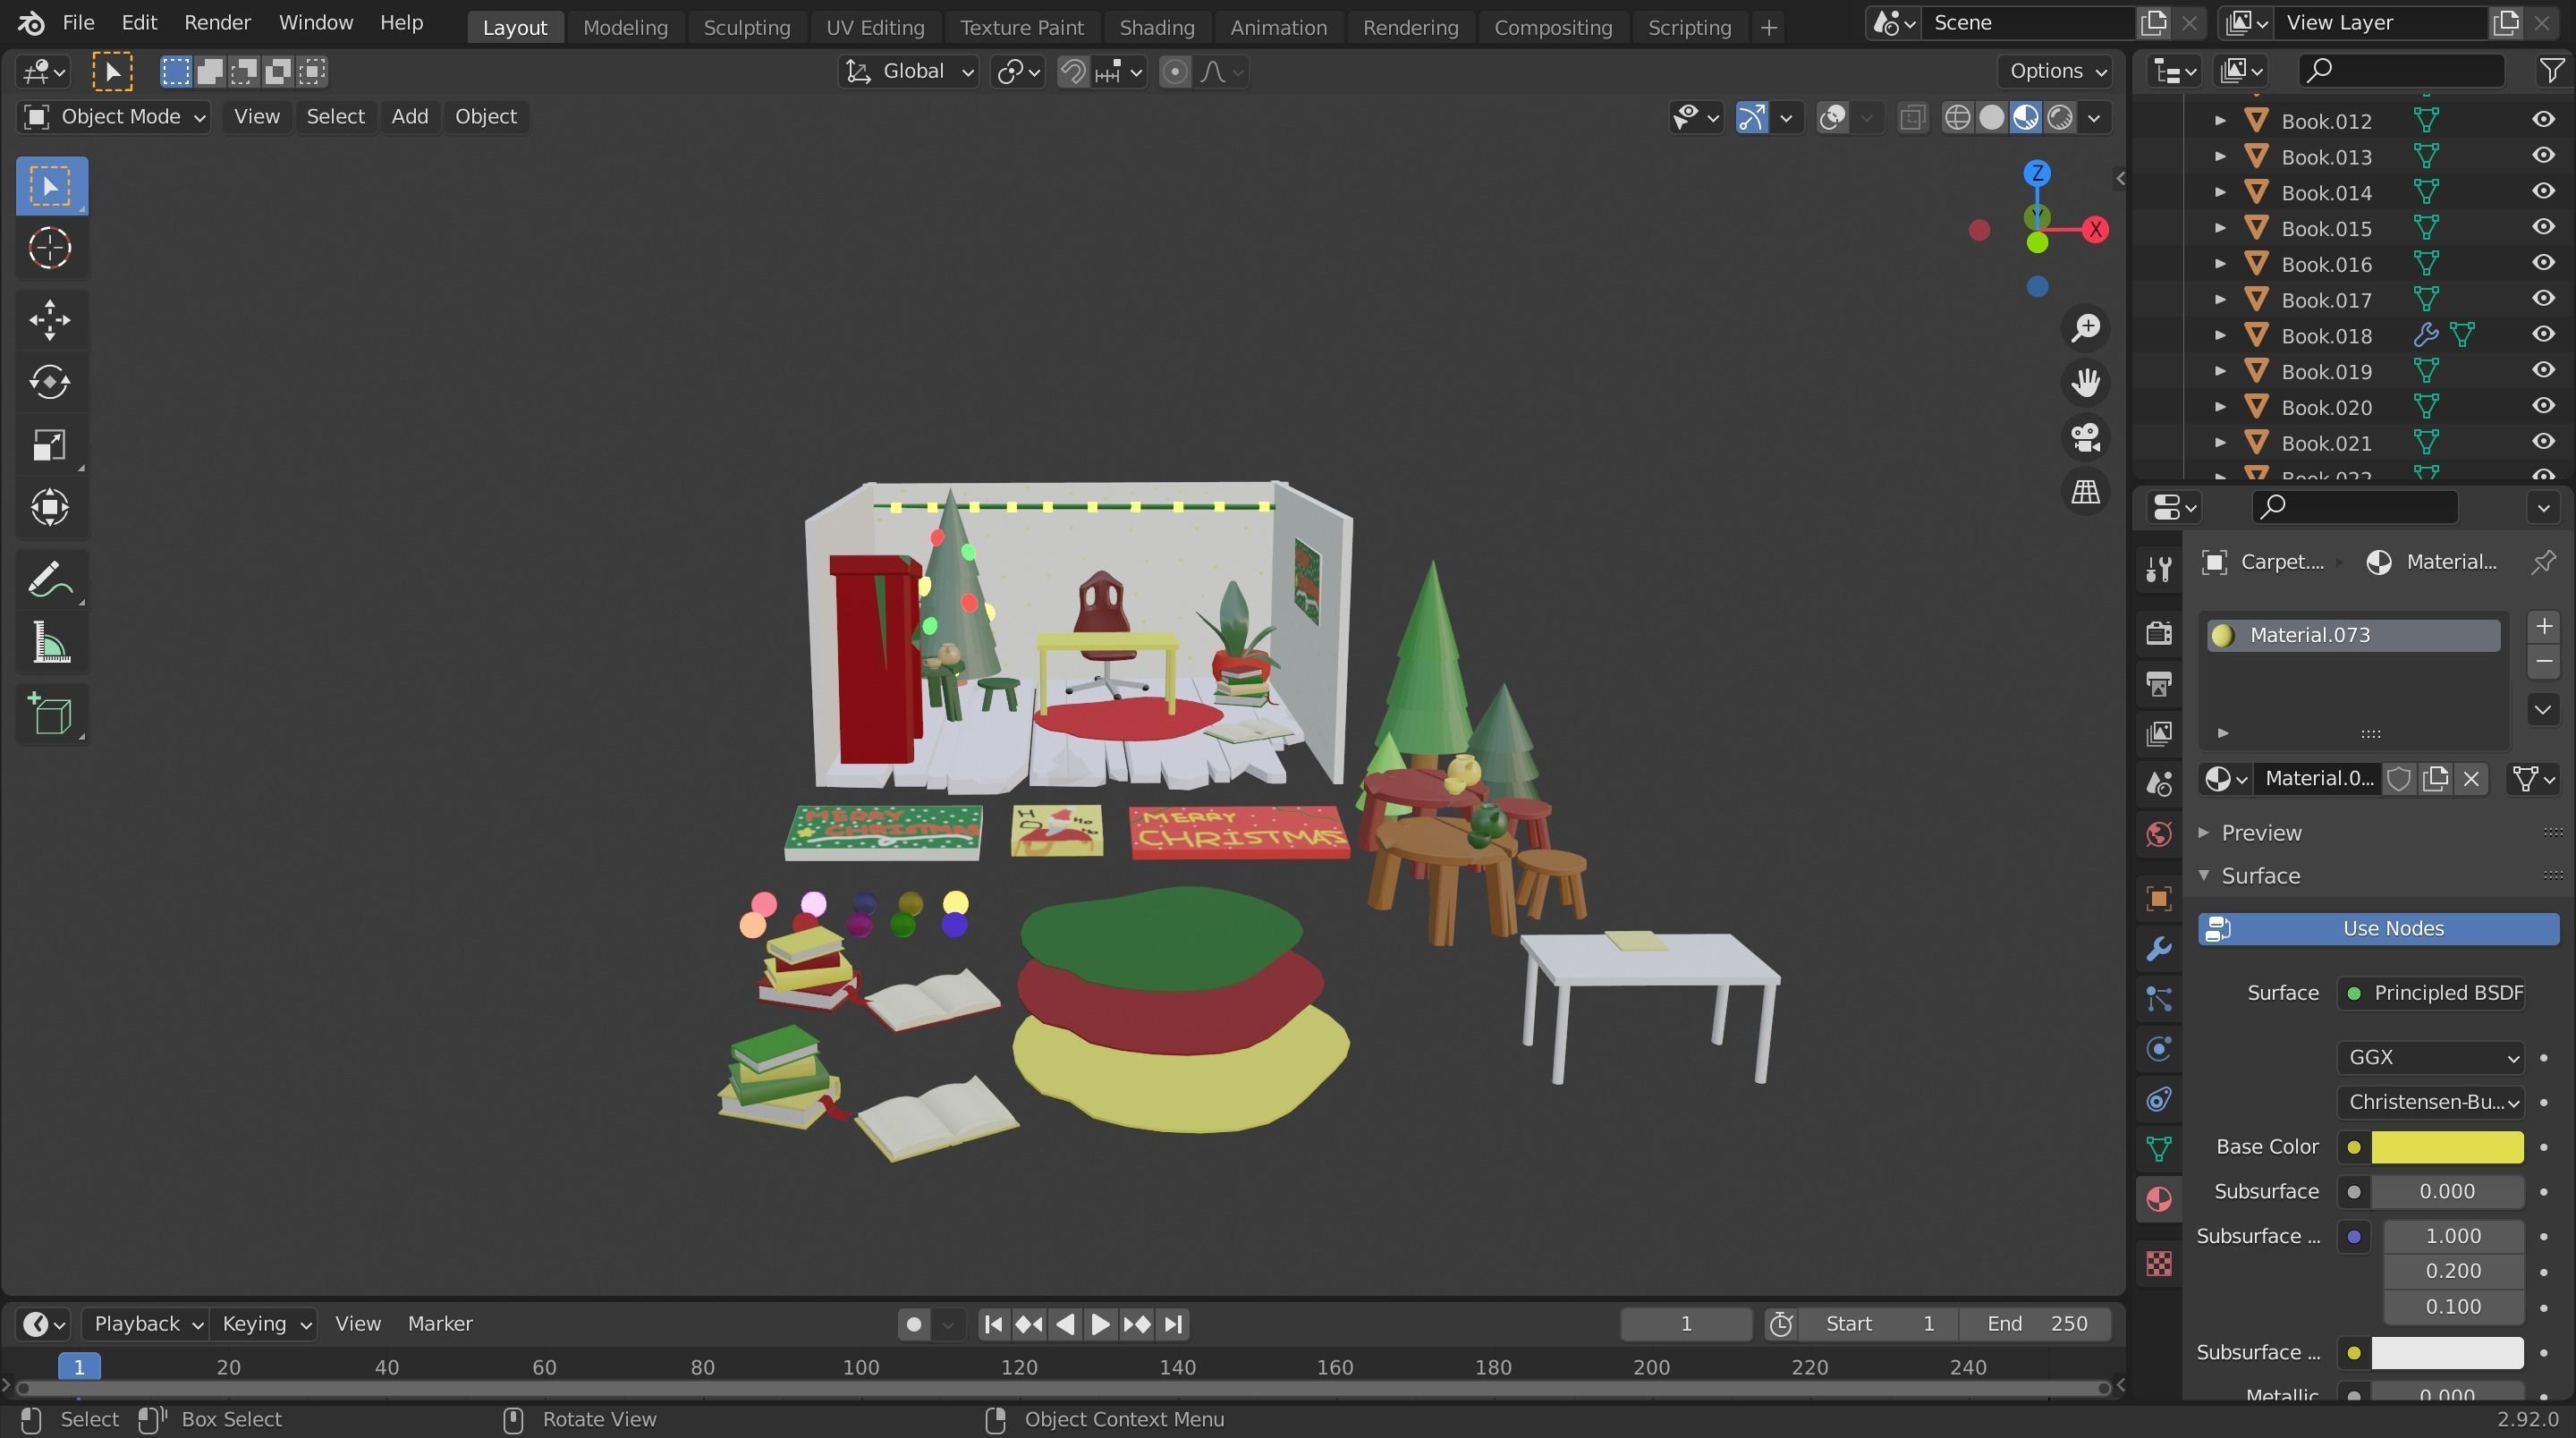
Task: Click the pan view hand icon
Action: [2085, 382]
